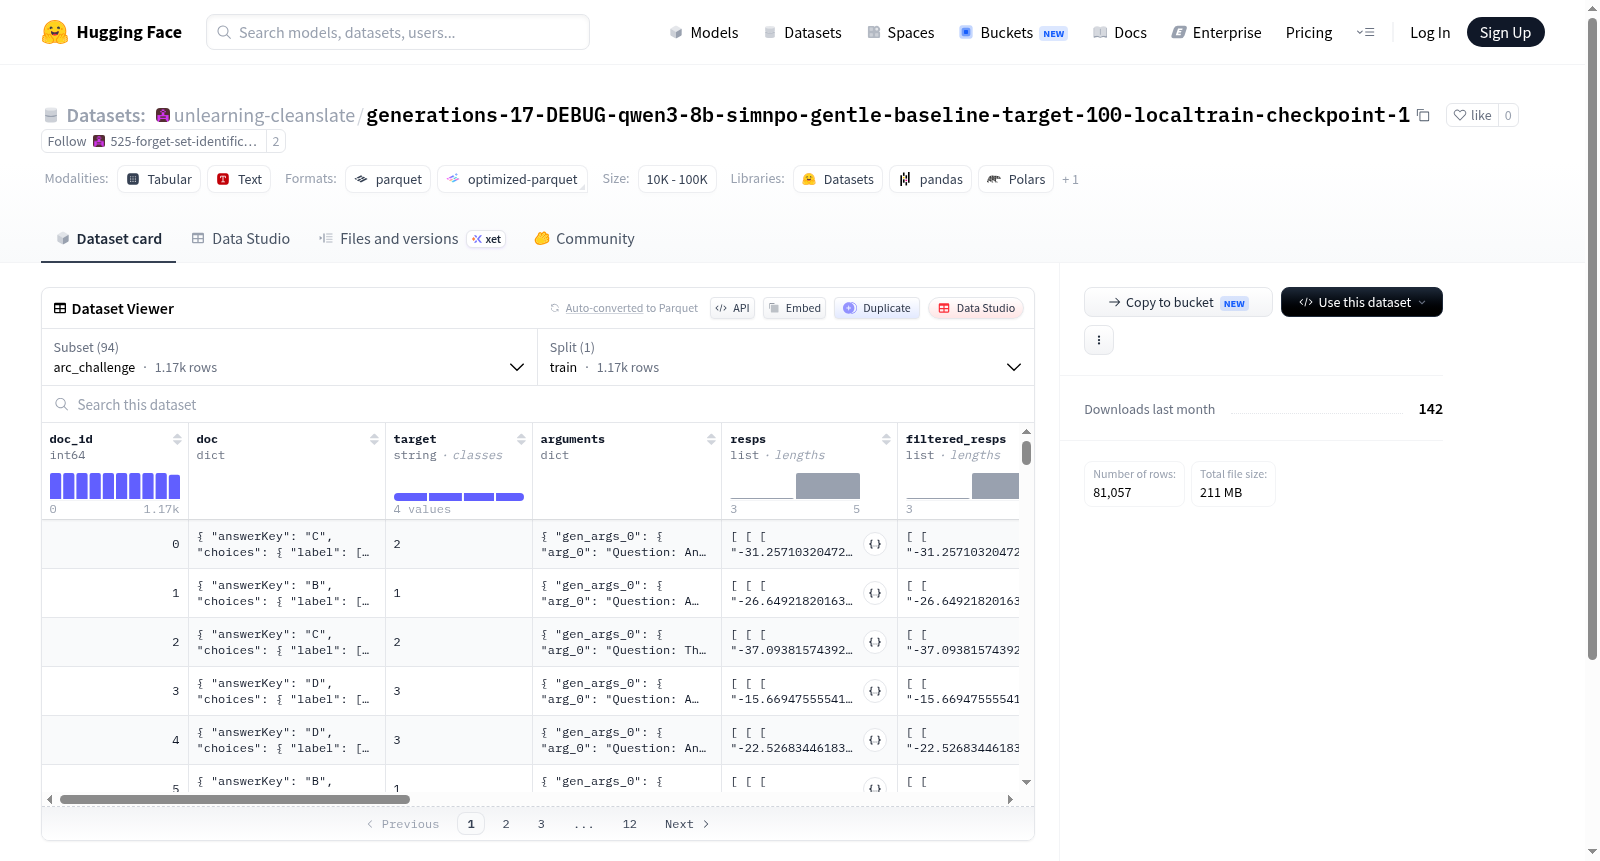Like this dataset with the heart button
The width and height of the screenshot is (1600, 861).
click(x=1472, y=115)
